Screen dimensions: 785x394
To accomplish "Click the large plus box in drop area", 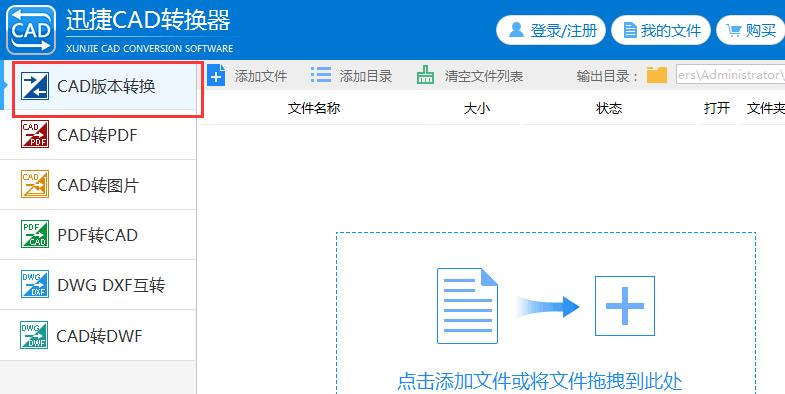I will tap(625, 306).
